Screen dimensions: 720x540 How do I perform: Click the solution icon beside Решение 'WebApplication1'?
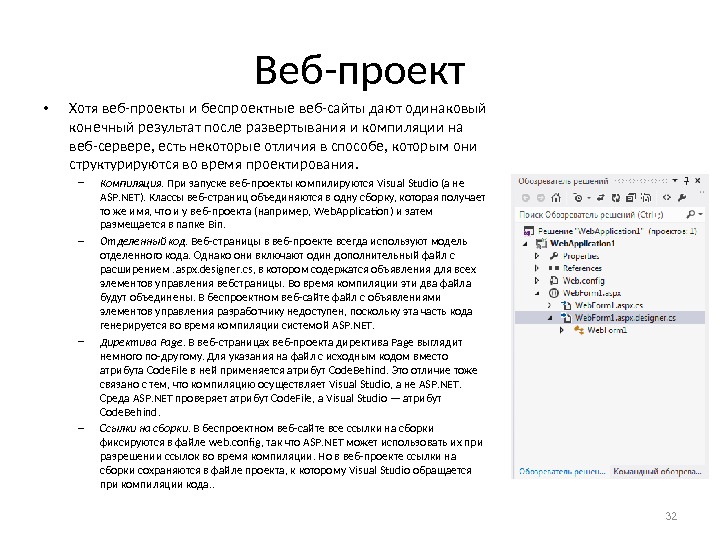coord(529,231)
